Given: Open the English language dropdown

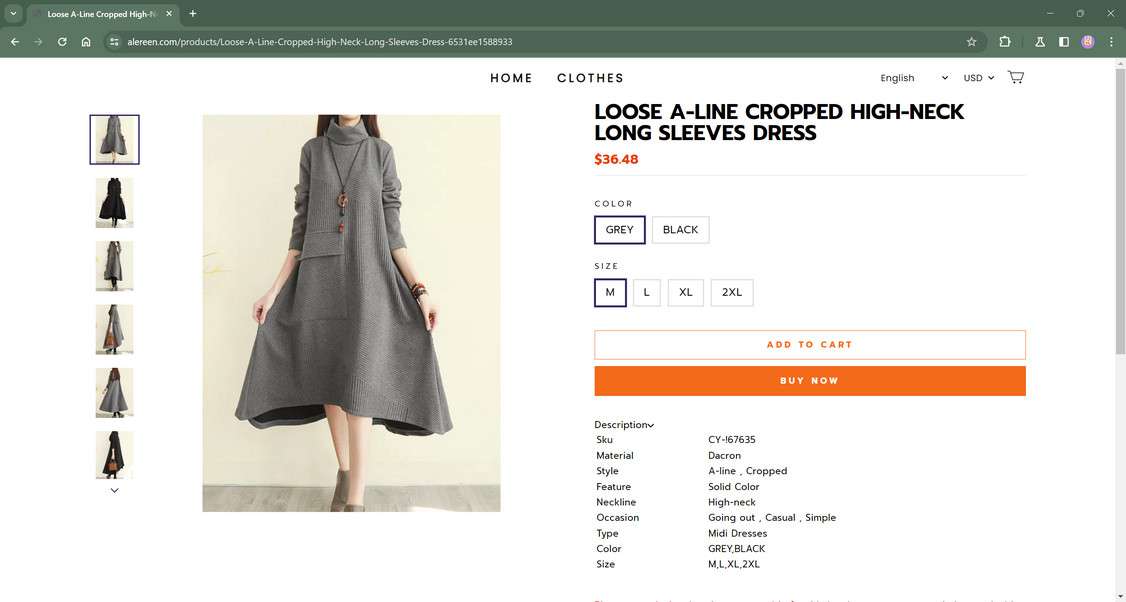Looking at the screenshot, I should [x=912, y=77].
